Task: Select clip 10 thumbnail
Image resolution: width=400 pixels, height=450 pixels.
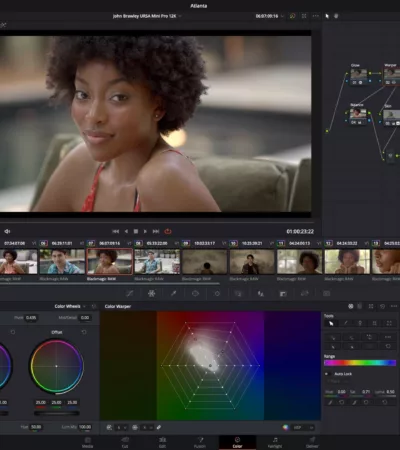Action: (252, 262)
